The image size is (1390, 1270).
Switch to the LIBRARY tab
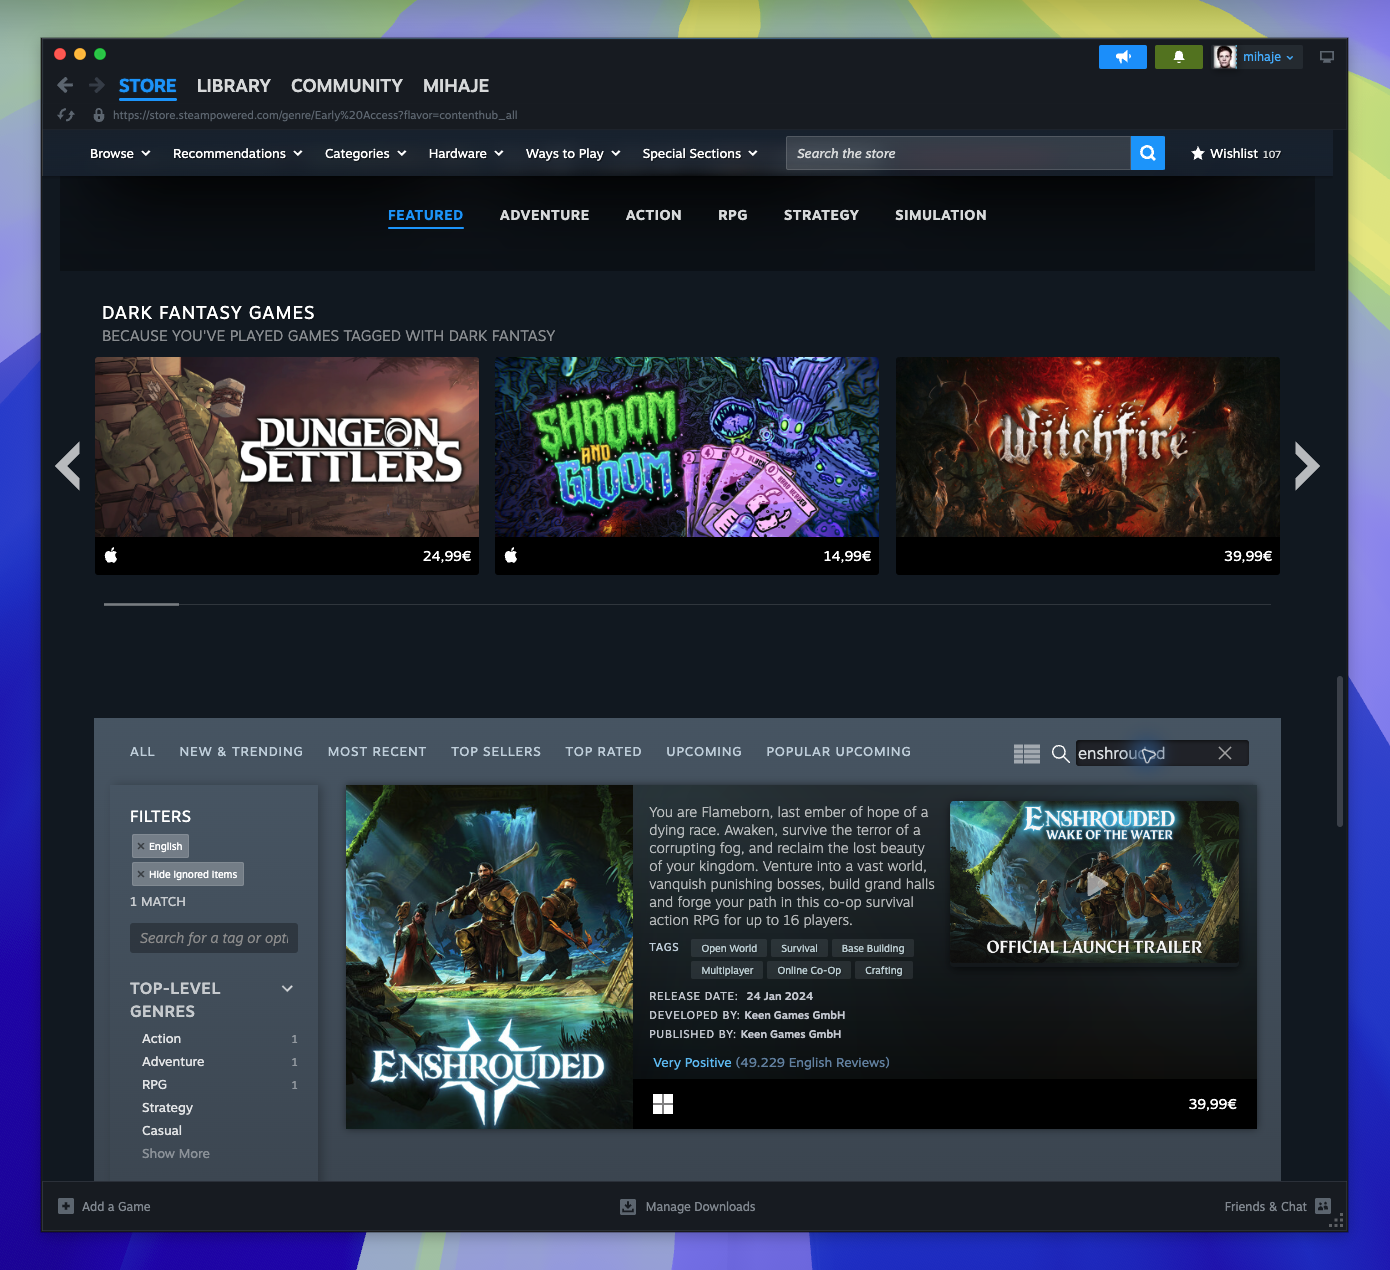point(234,86)
